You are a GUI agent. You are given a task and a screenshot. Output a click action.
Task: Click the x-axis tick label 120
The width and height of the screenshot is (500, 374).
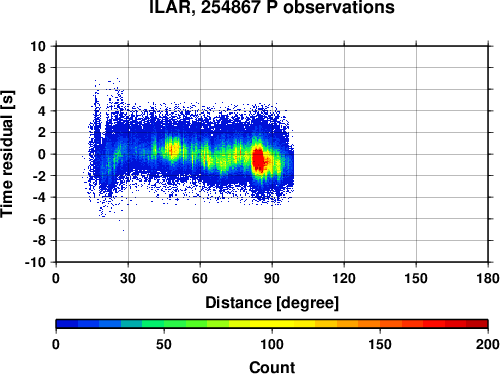tap(344, 278)
